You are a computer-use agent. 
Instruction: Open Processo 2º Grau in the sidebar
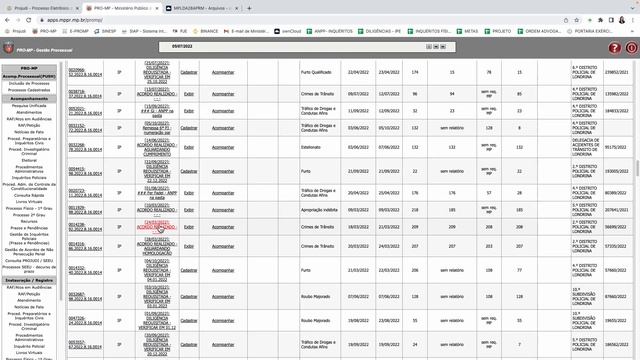pyautogui.click(x=29, y=215)
